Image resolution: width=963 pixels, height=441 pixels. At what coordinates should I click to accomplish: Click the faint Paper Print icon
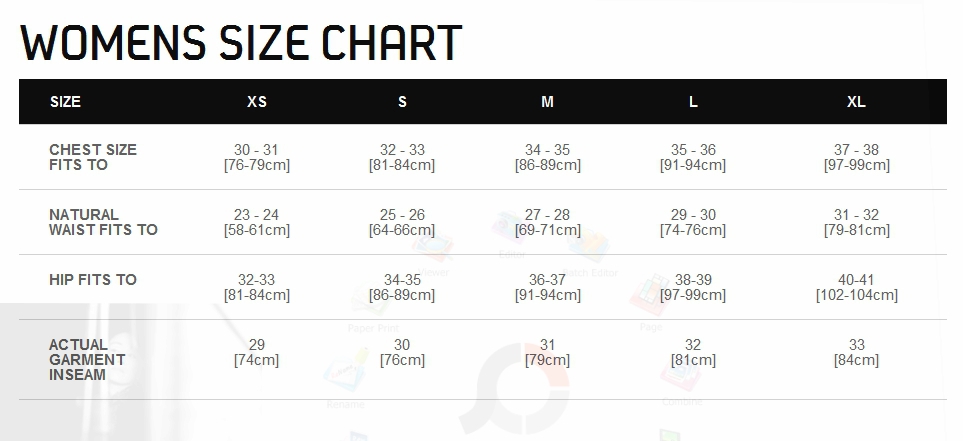(x=372, y=300)
